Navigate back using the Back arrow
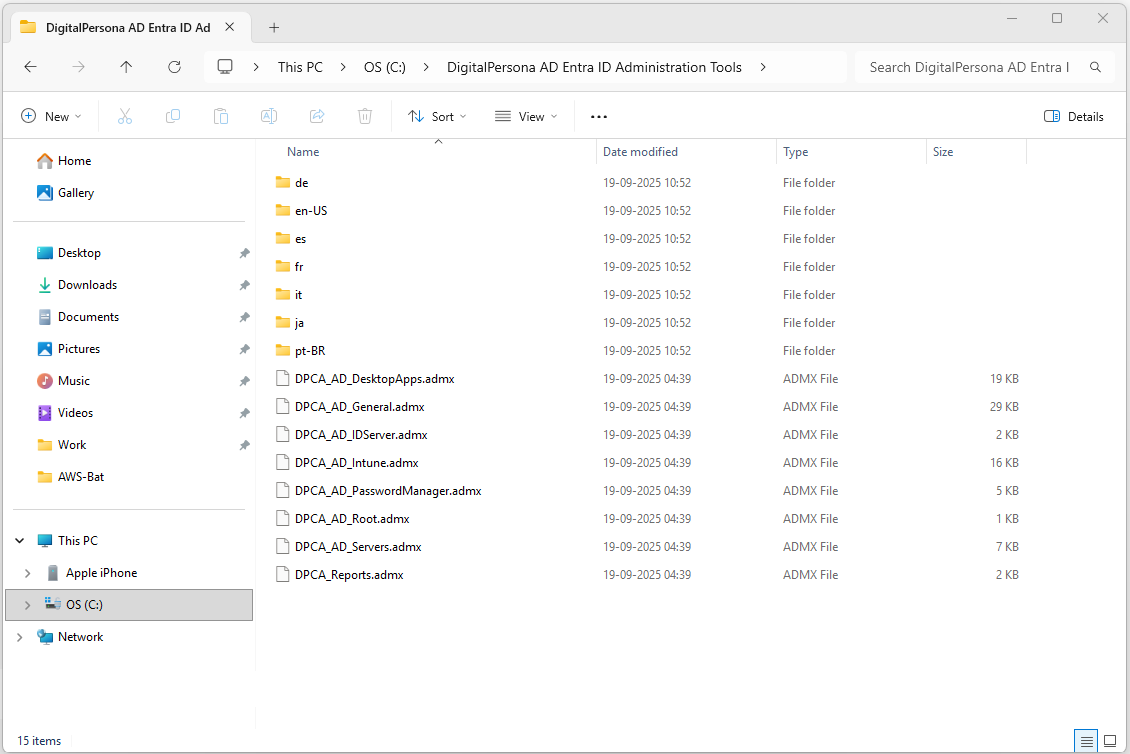This screenshot has height=754, width=1130. point(31,67)
